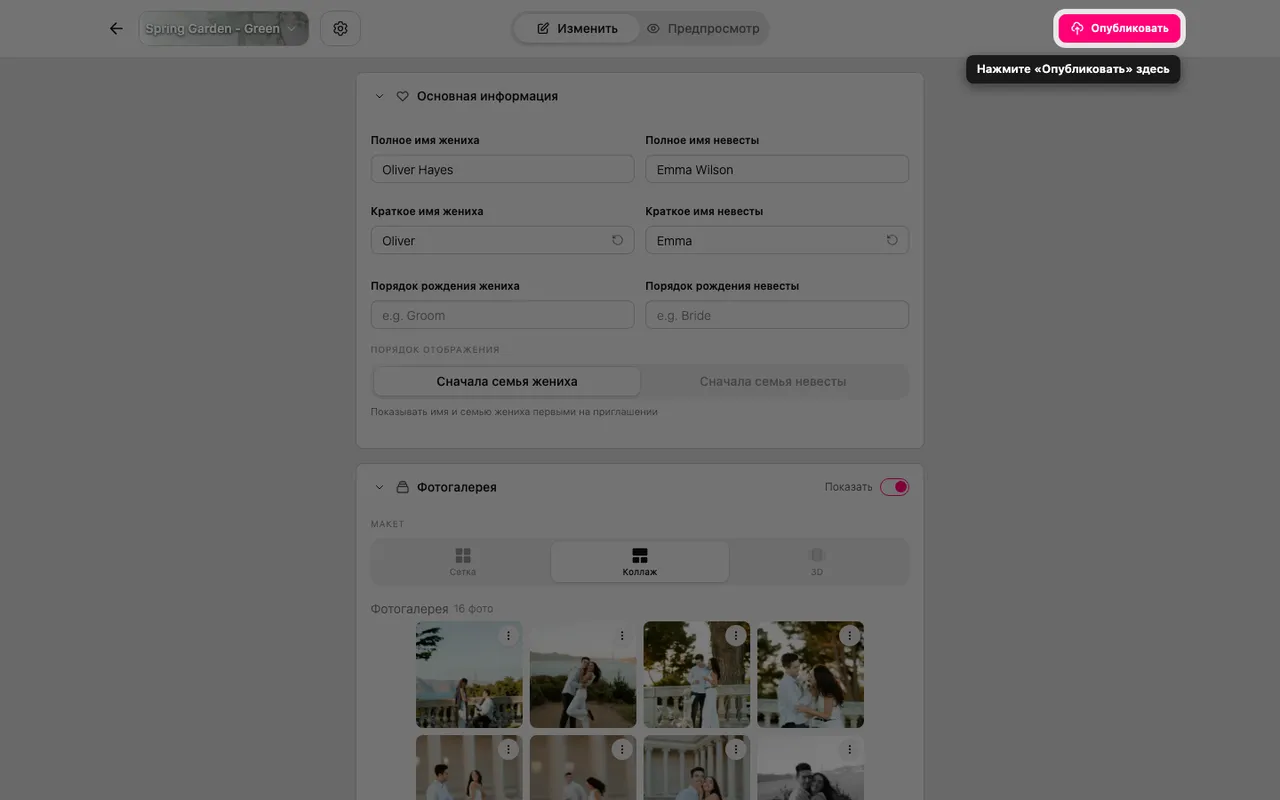Focus the bride full name field Emma Wilson
Screen dimensions: 1280x800
tap(777, 169)
